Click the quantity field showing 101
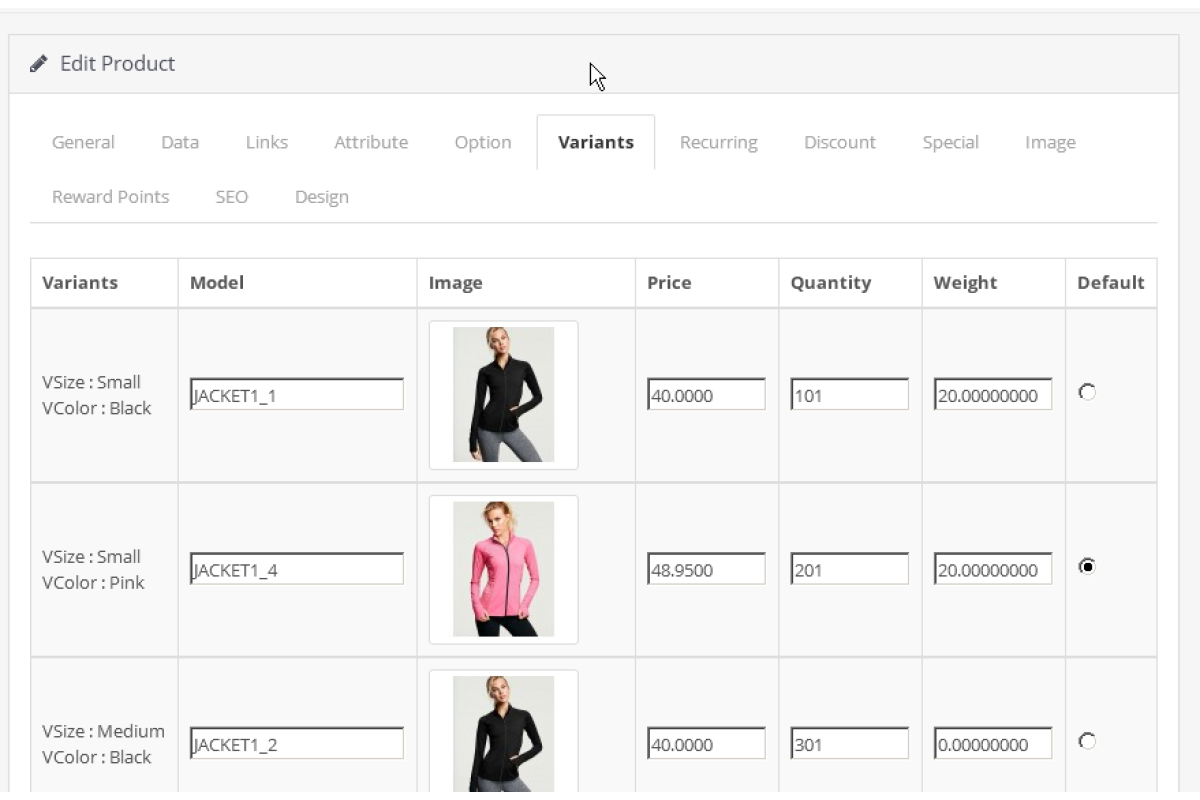This screenshot has height=800, width=1200. click(849, 395)
